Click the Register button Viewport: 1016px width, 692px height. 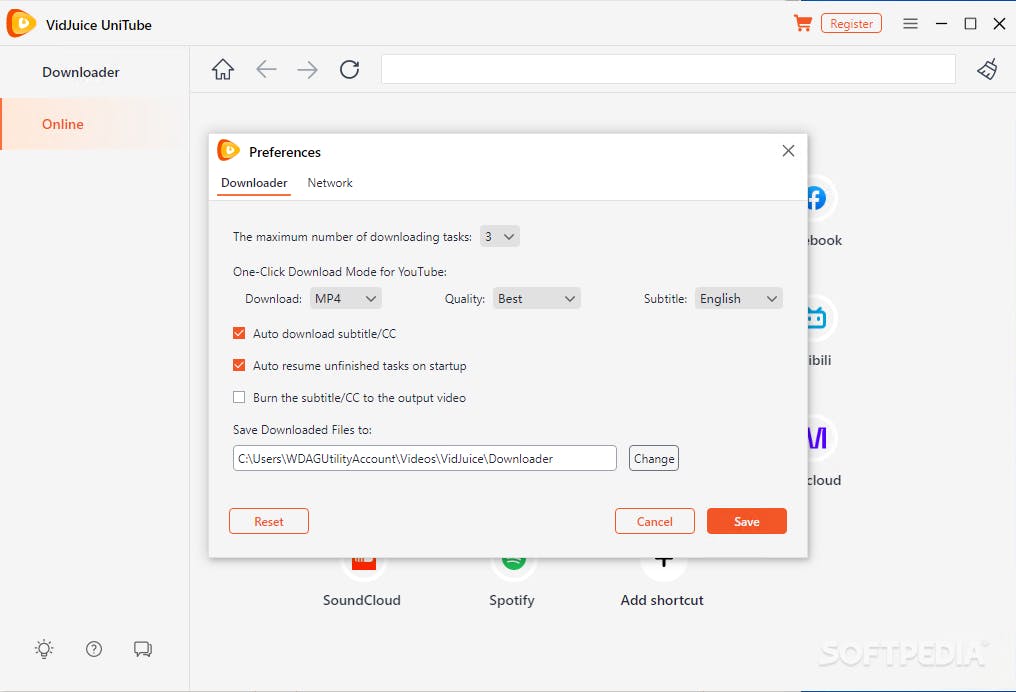[x=851, y=24]
